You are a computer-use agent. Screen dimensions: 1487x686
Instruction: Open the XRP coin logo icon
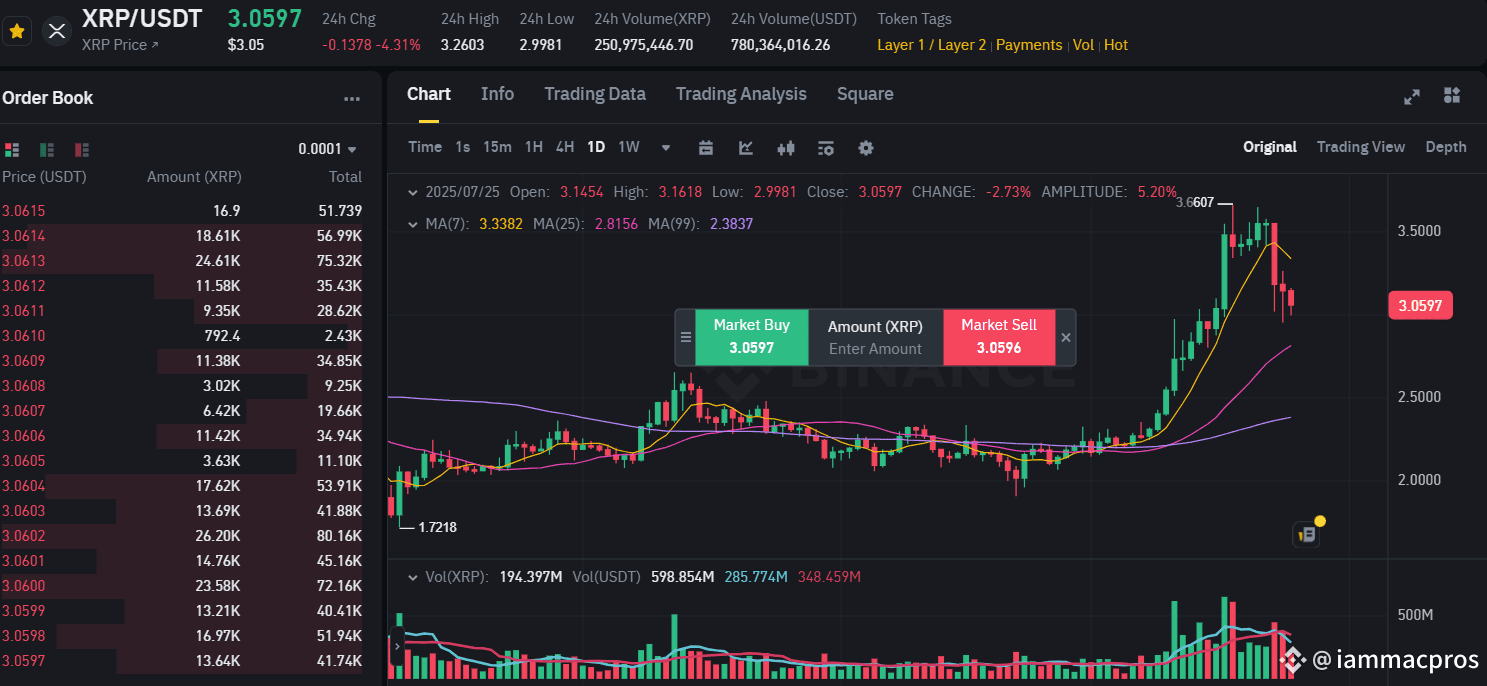(57, 31)
